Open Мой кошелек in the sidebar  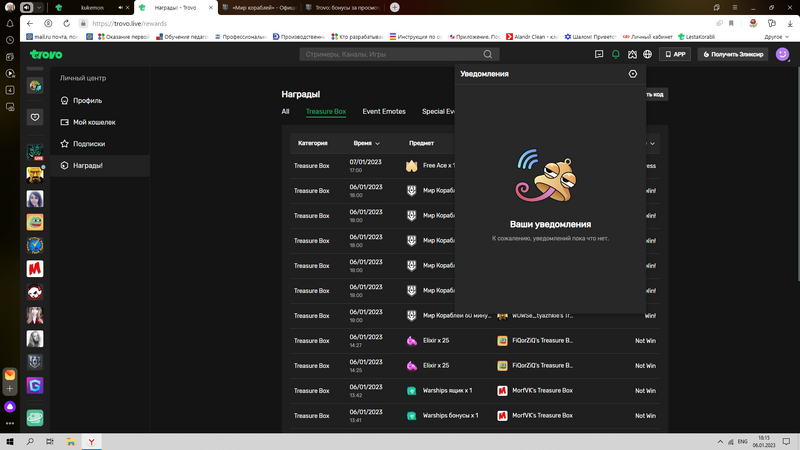click(x=94, y=122)
